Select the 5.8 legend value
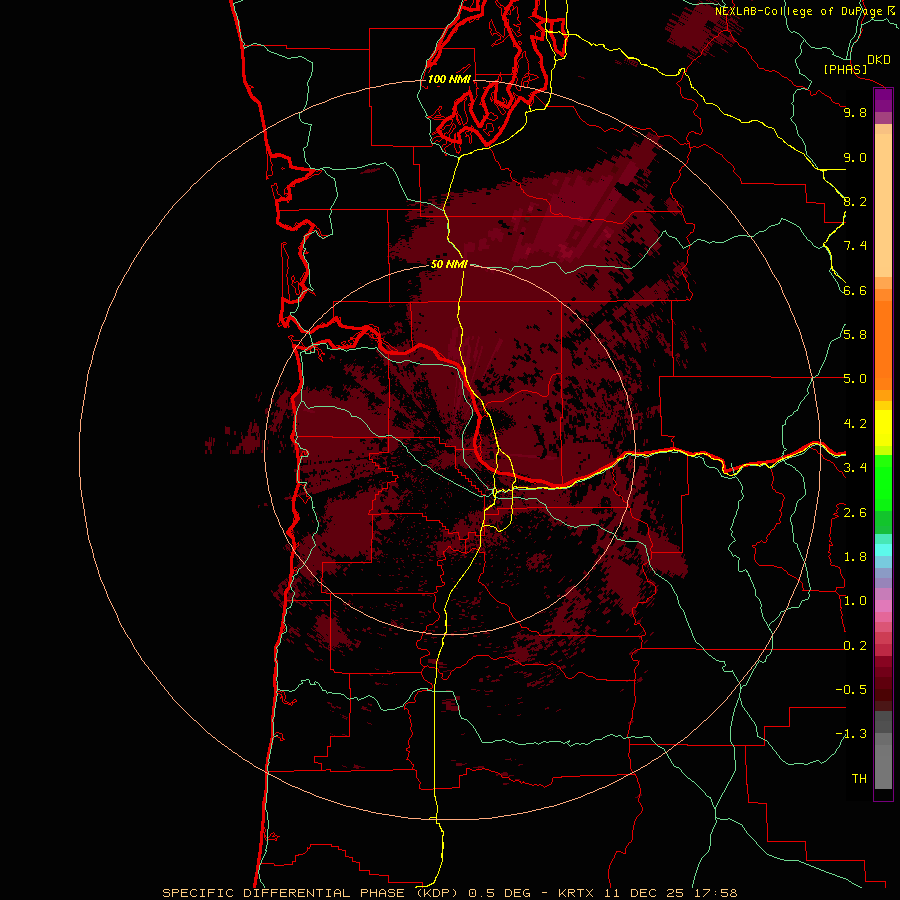The width and height of the screenshot is (900, 900). (x=855, y=334)
